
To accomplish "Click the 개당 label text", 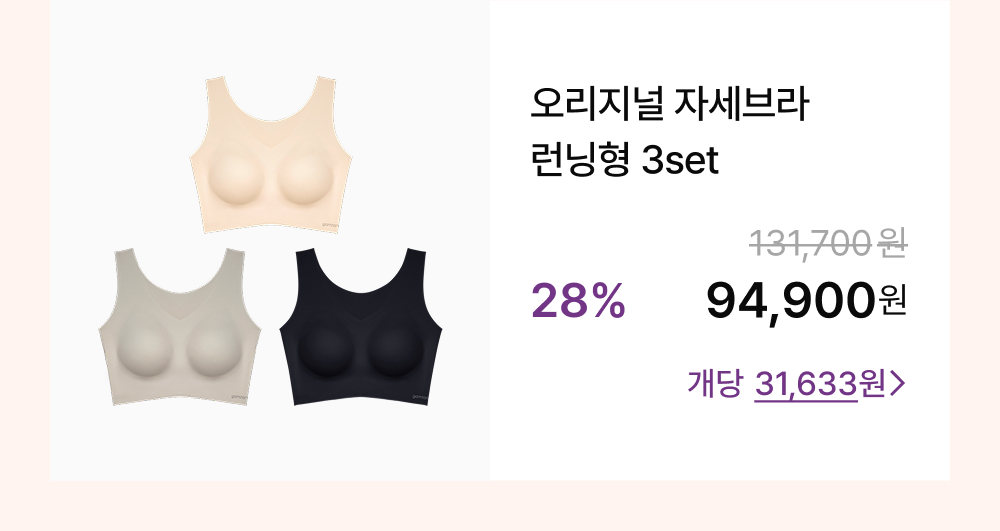I will 714,383.
